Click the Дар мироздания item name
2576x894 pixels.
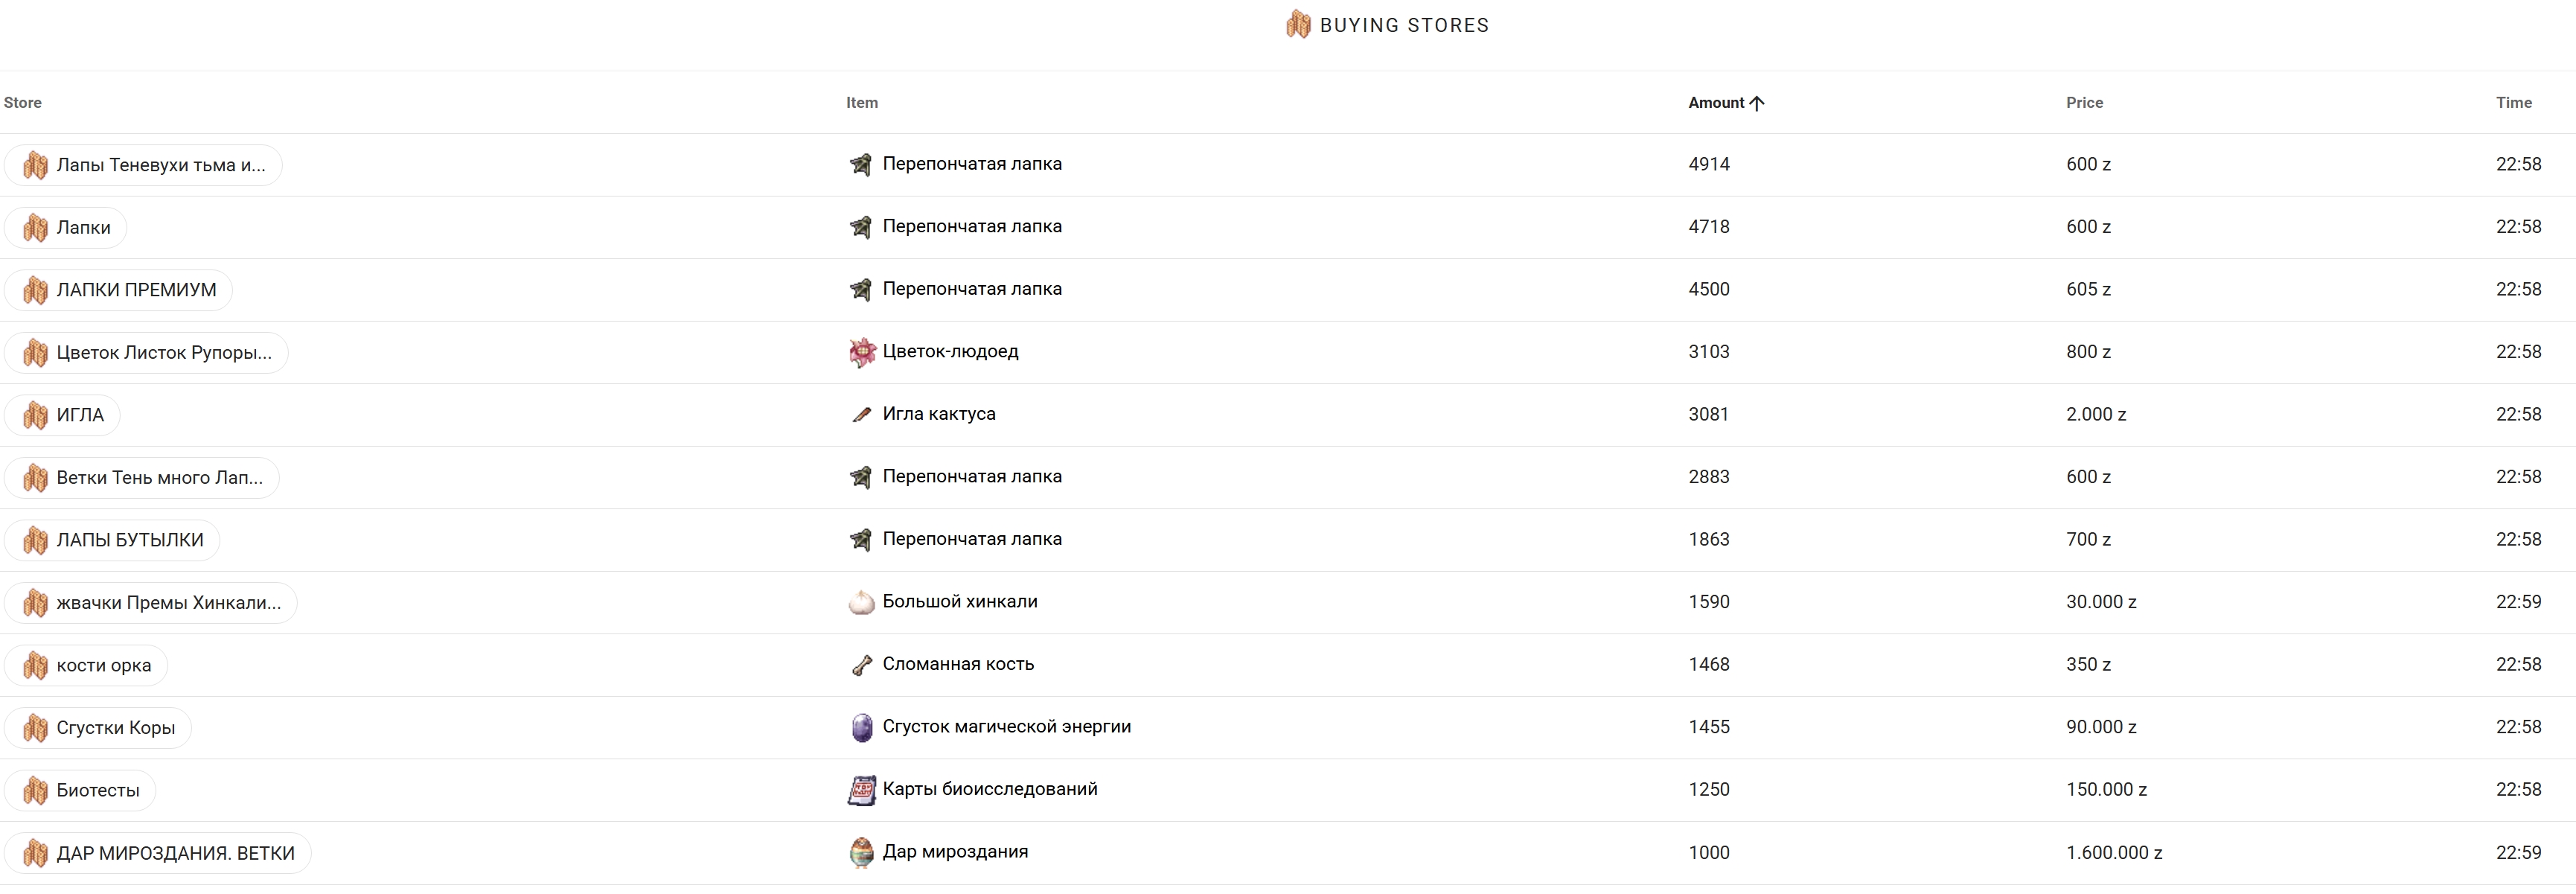[955, 852]
